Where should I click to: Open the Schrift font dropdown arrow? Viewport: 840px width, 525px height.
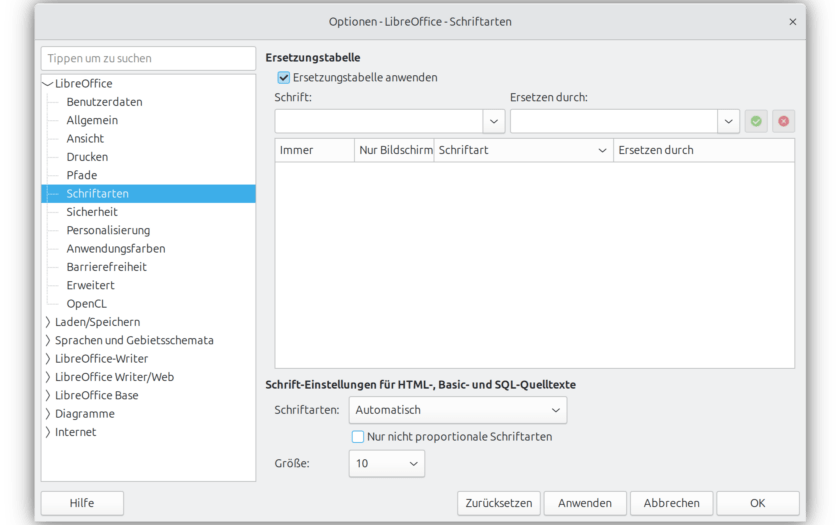point(494,122)
